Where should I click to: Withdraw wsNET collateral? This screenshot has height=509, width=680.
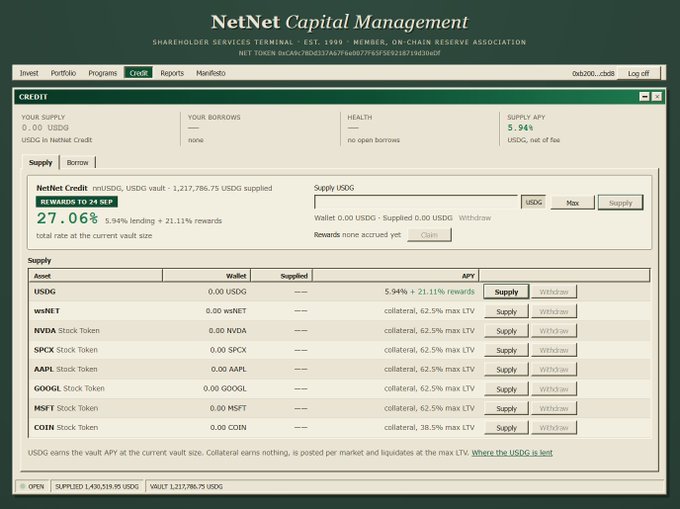(x=554, y=311)
